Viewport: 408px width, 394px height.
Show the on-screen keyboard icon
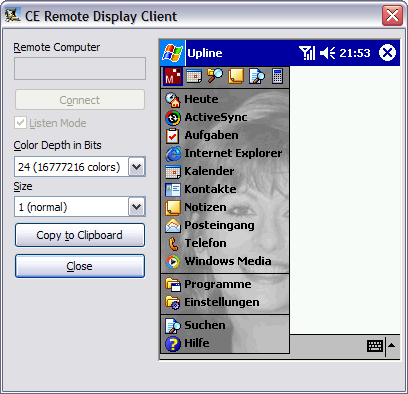375,346
